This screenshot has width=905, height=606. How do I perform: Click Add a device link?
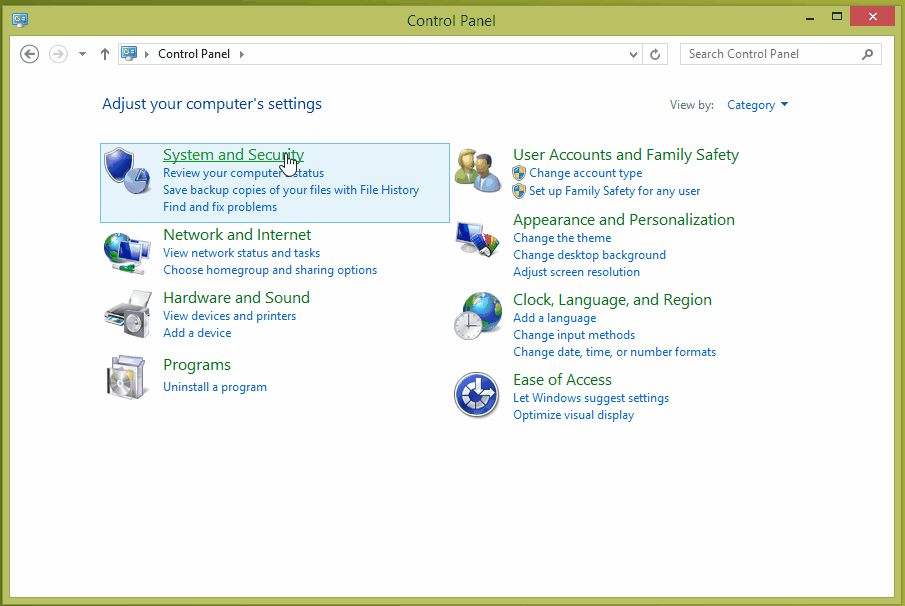coord(197,332)
